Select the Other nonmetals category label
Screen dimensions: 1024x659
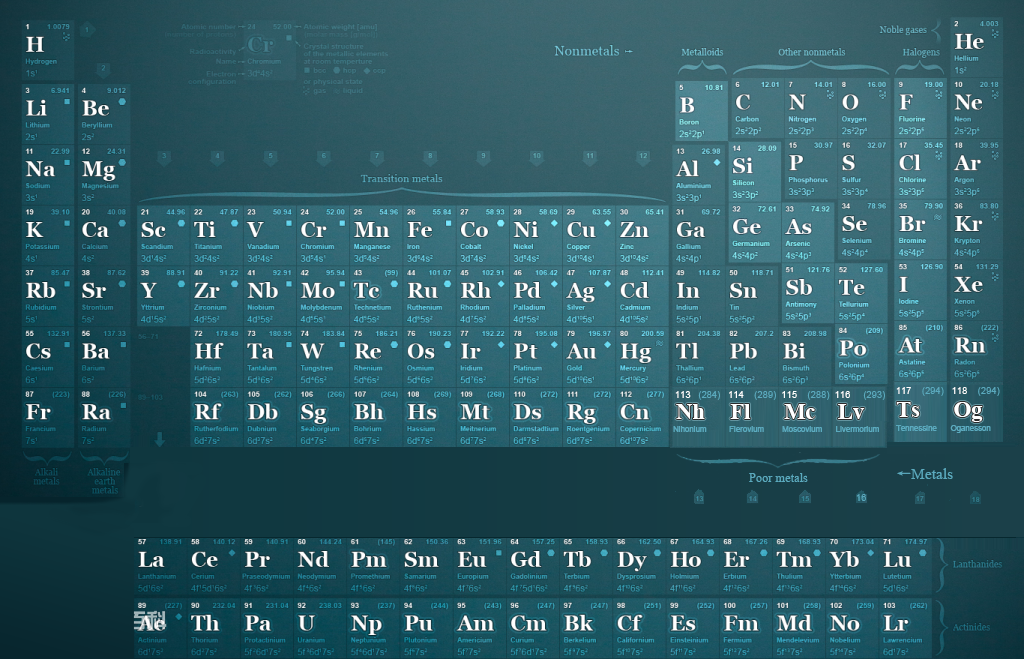[x=811, y=52]
